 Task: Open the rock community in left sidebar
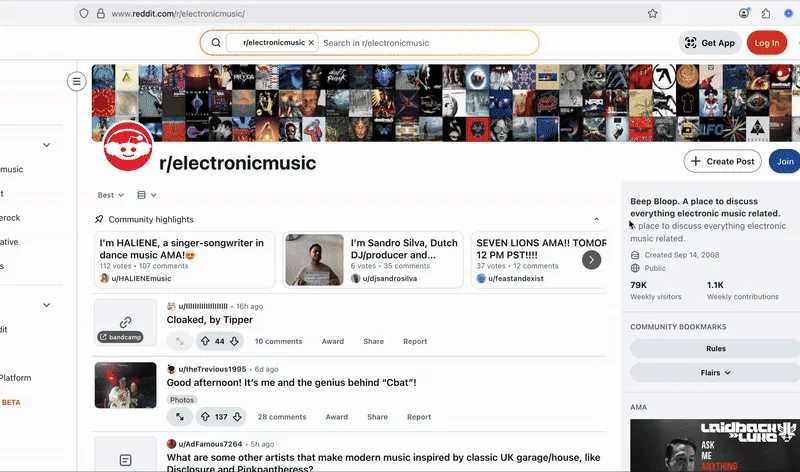10,217
